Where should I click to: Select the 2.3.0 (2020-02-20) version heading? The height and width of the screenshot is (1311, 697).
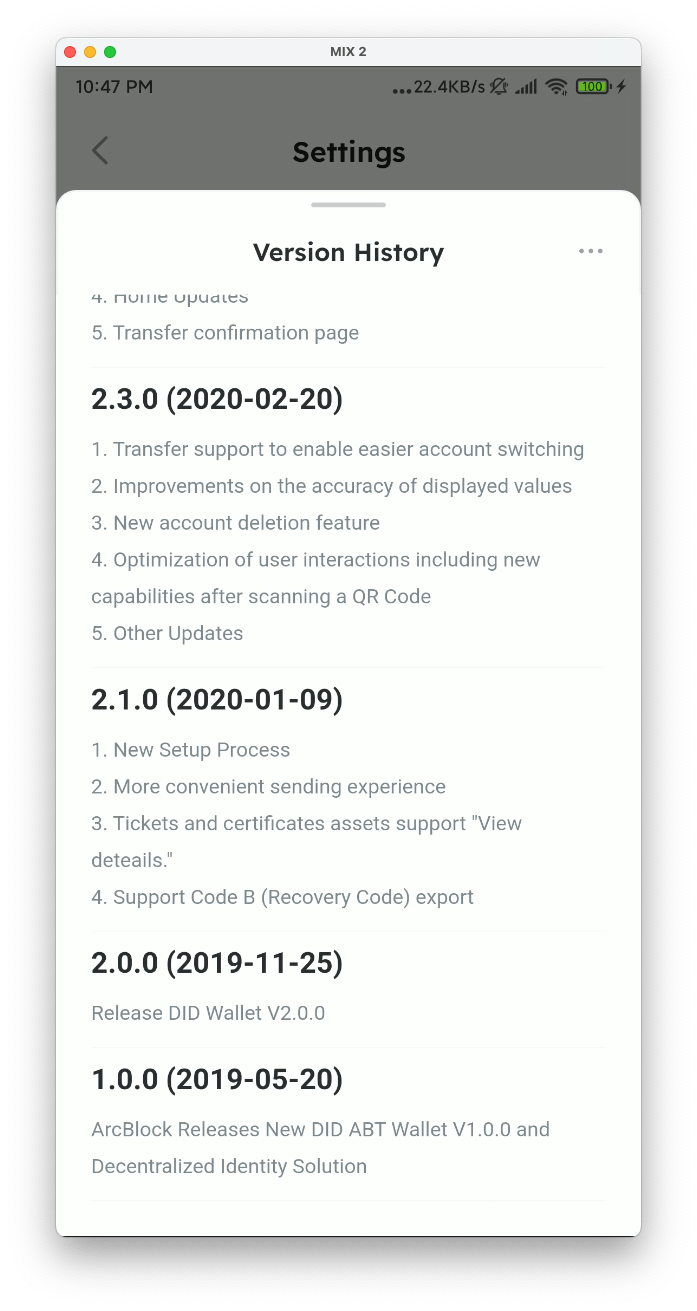click(x=217, y=399)
